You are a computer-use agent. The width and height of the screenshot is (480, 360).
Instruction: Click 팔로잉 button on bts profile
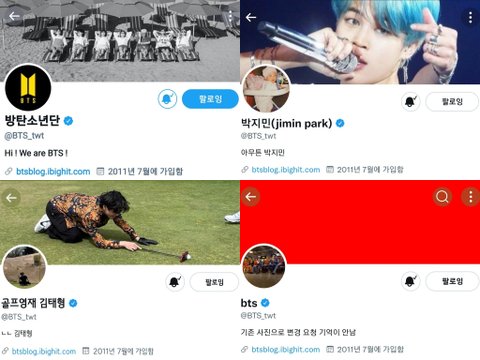tap(452, 281)
